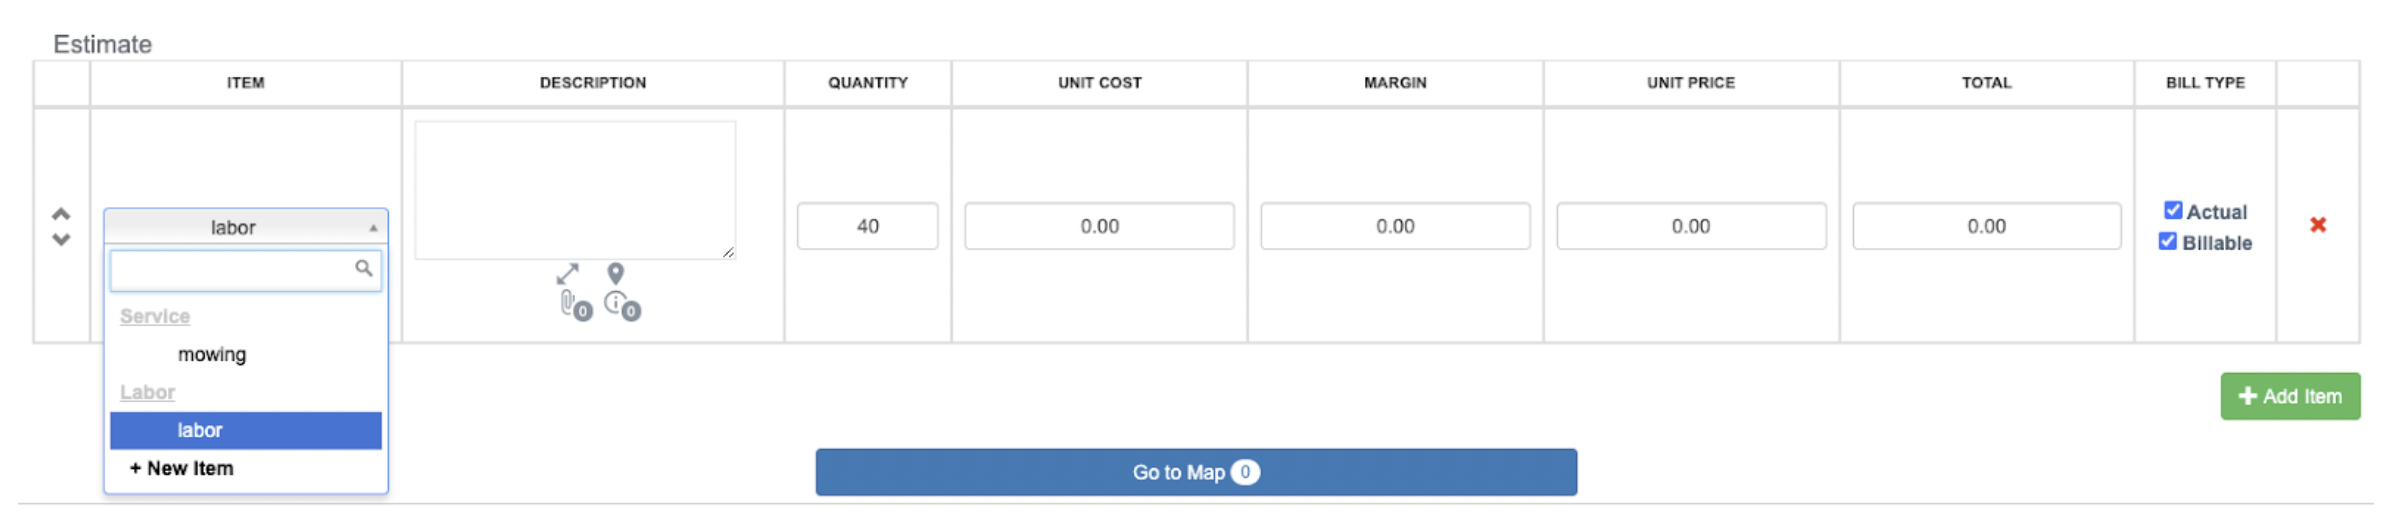Open attachments via the paperclip icon
Screen dimensions: 2400x524
pos(570,303)
